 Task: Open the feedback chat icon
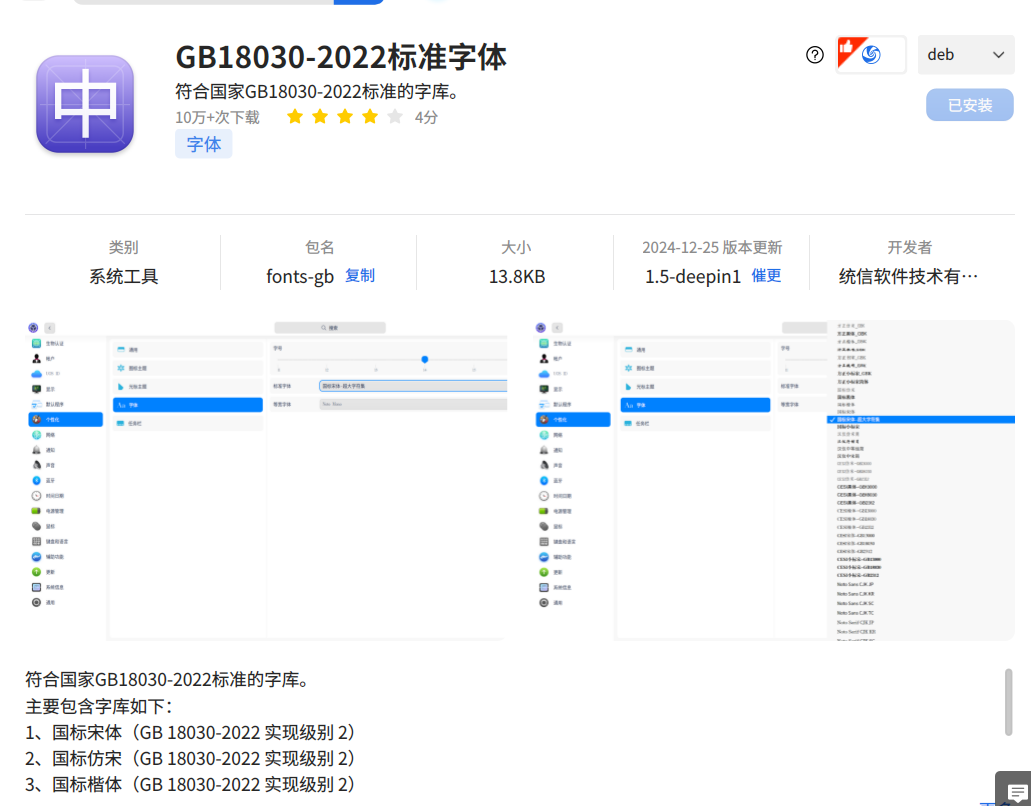coord(1017,792)
